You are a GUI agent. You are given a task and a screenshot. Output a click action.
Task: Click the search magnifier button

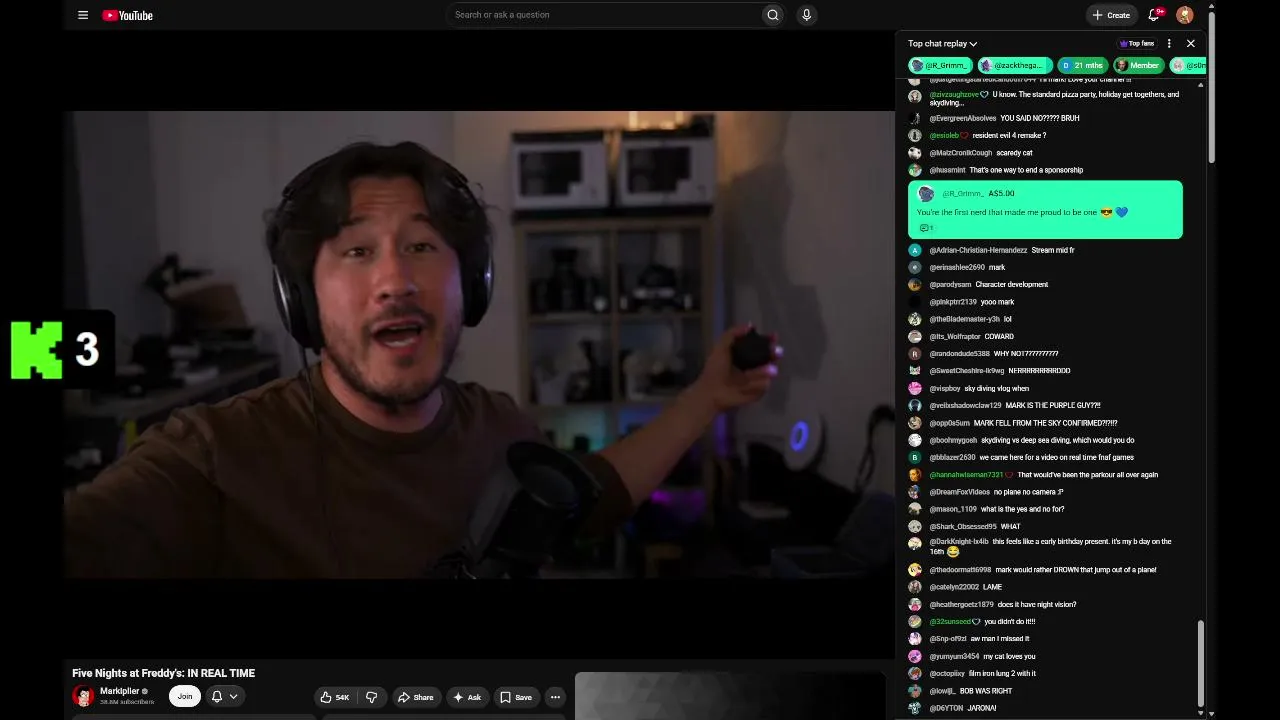[x=773, y=15]
